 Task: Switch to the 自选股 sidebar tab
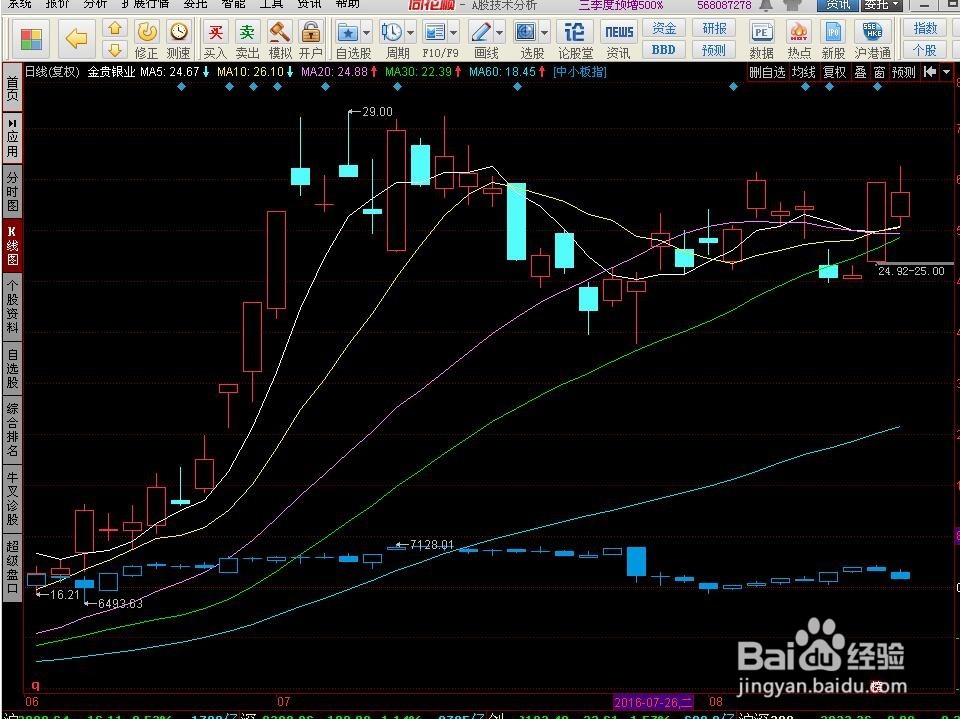[12, 368]
